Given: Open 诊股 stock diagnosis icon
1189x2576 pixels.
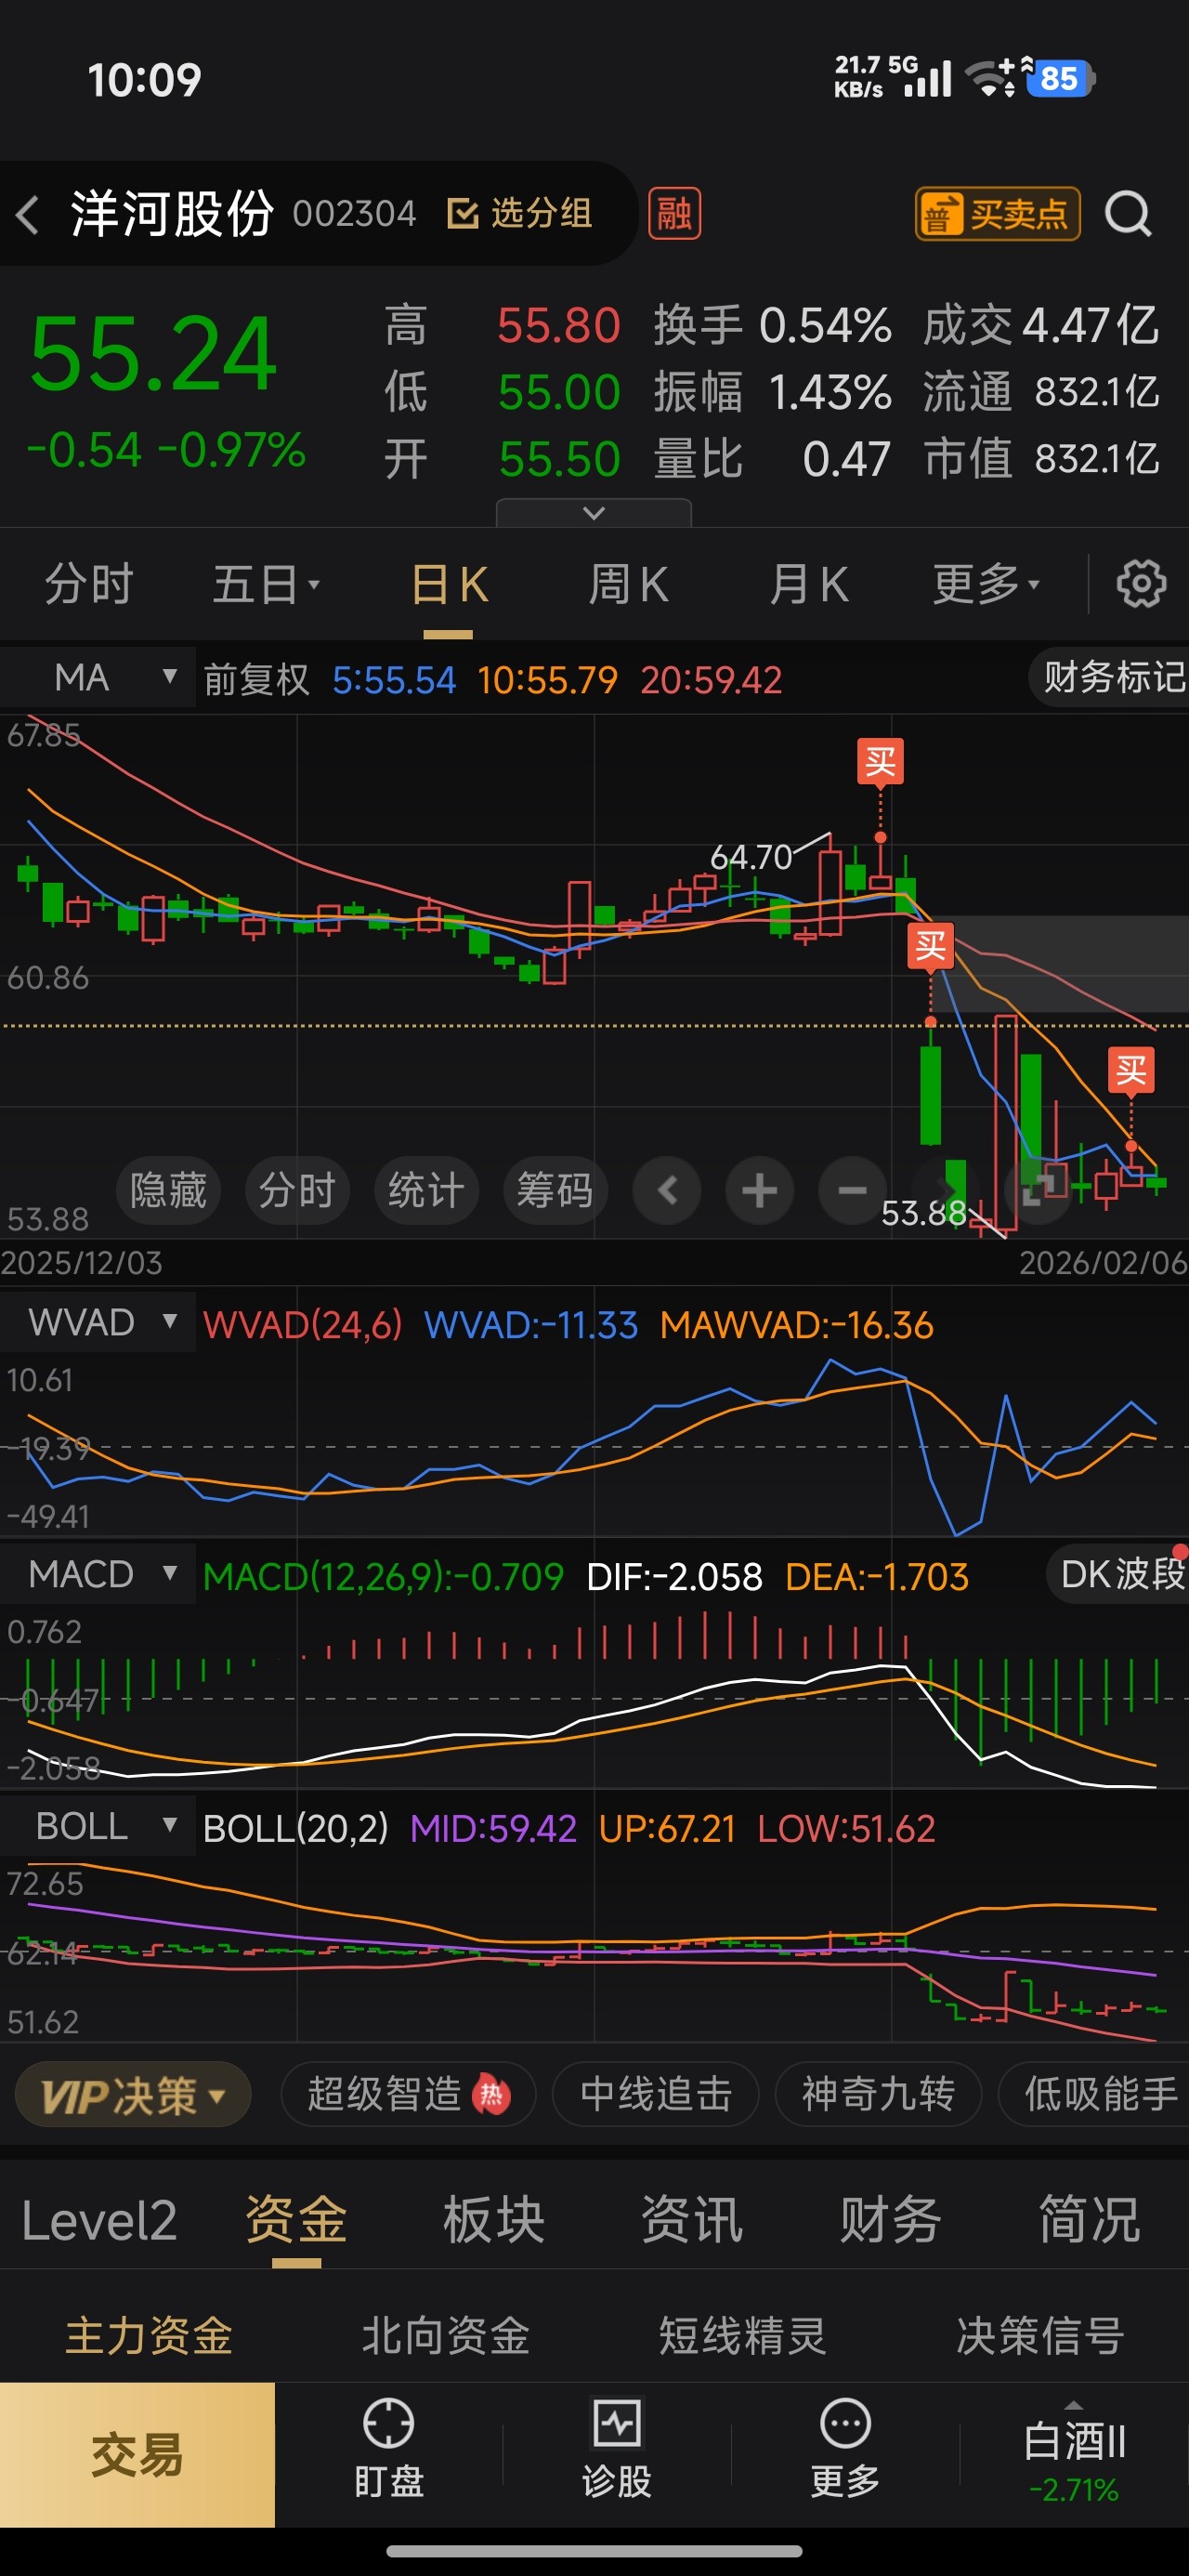Looking at the screenshot, I should coord(617,2448).
